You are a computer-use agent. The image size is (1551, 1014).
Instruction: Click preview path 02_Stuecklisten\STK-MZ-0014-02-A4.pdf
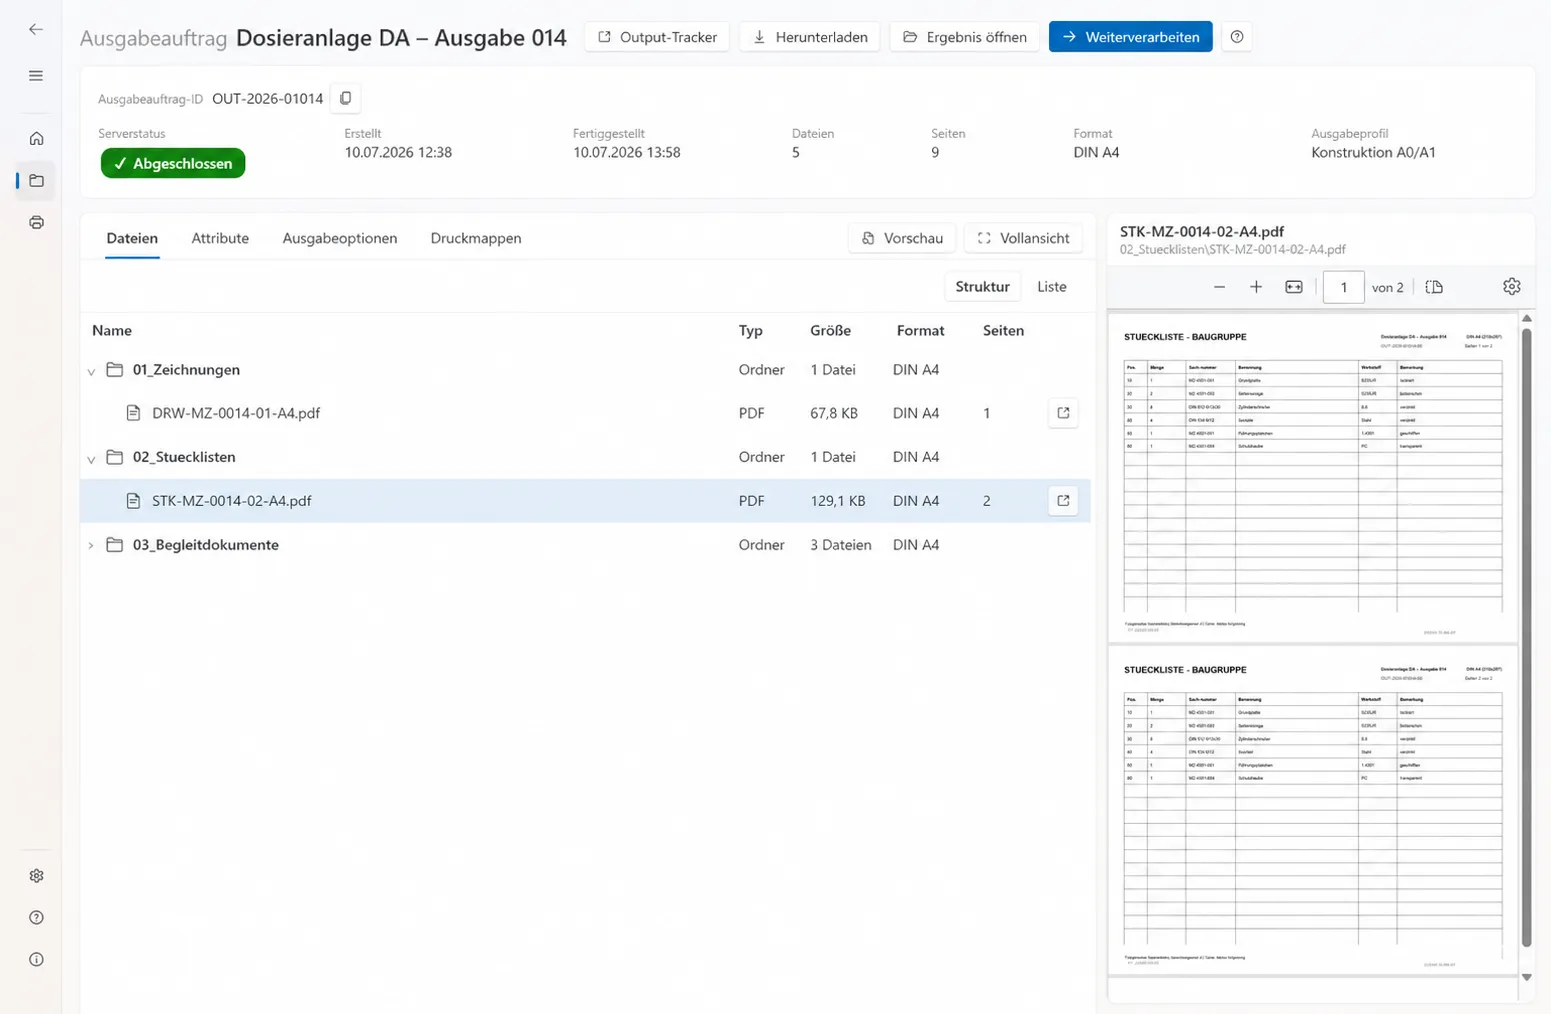point(1233,249)
